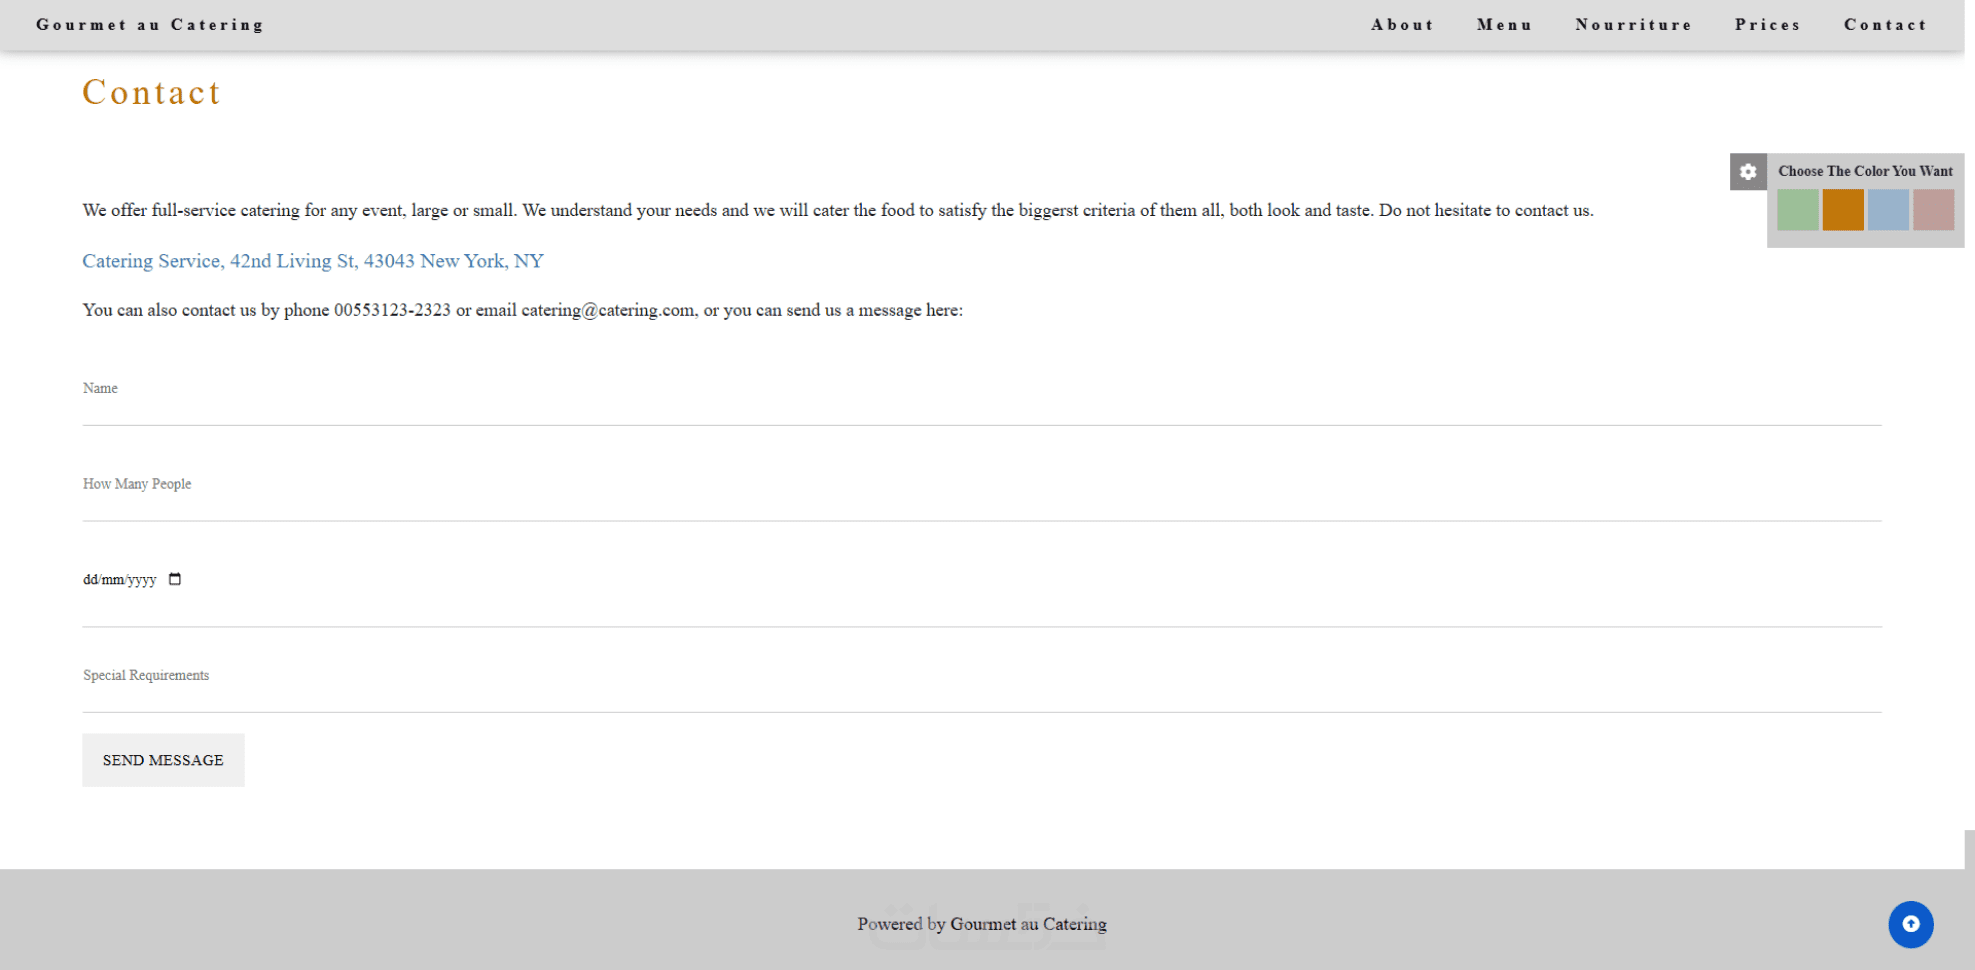1975x970 pixels.
Task: Select the green color swatch
Action: pos(1797,210)
